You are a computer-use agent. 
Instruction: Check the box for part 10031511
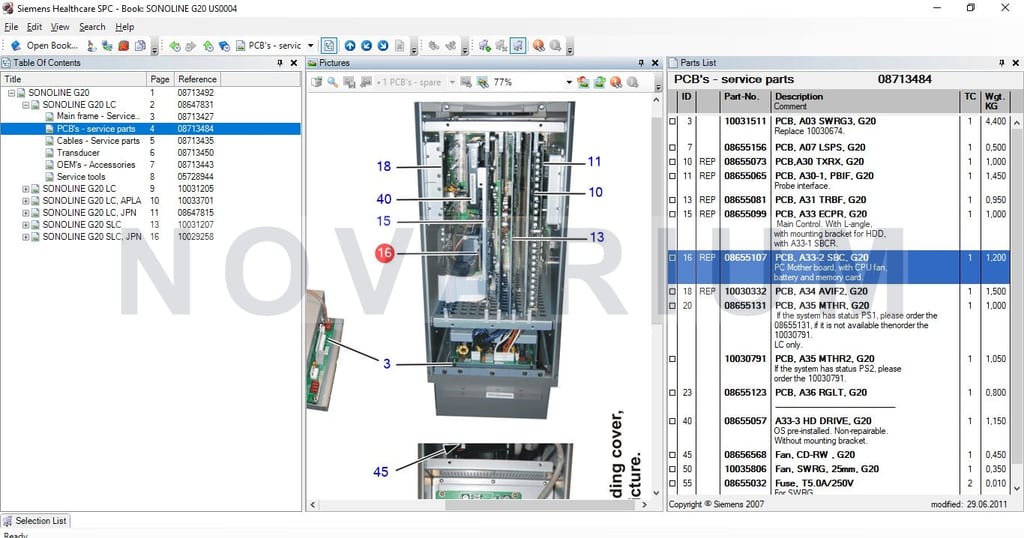pyautogui.click(x=673, y=121)
